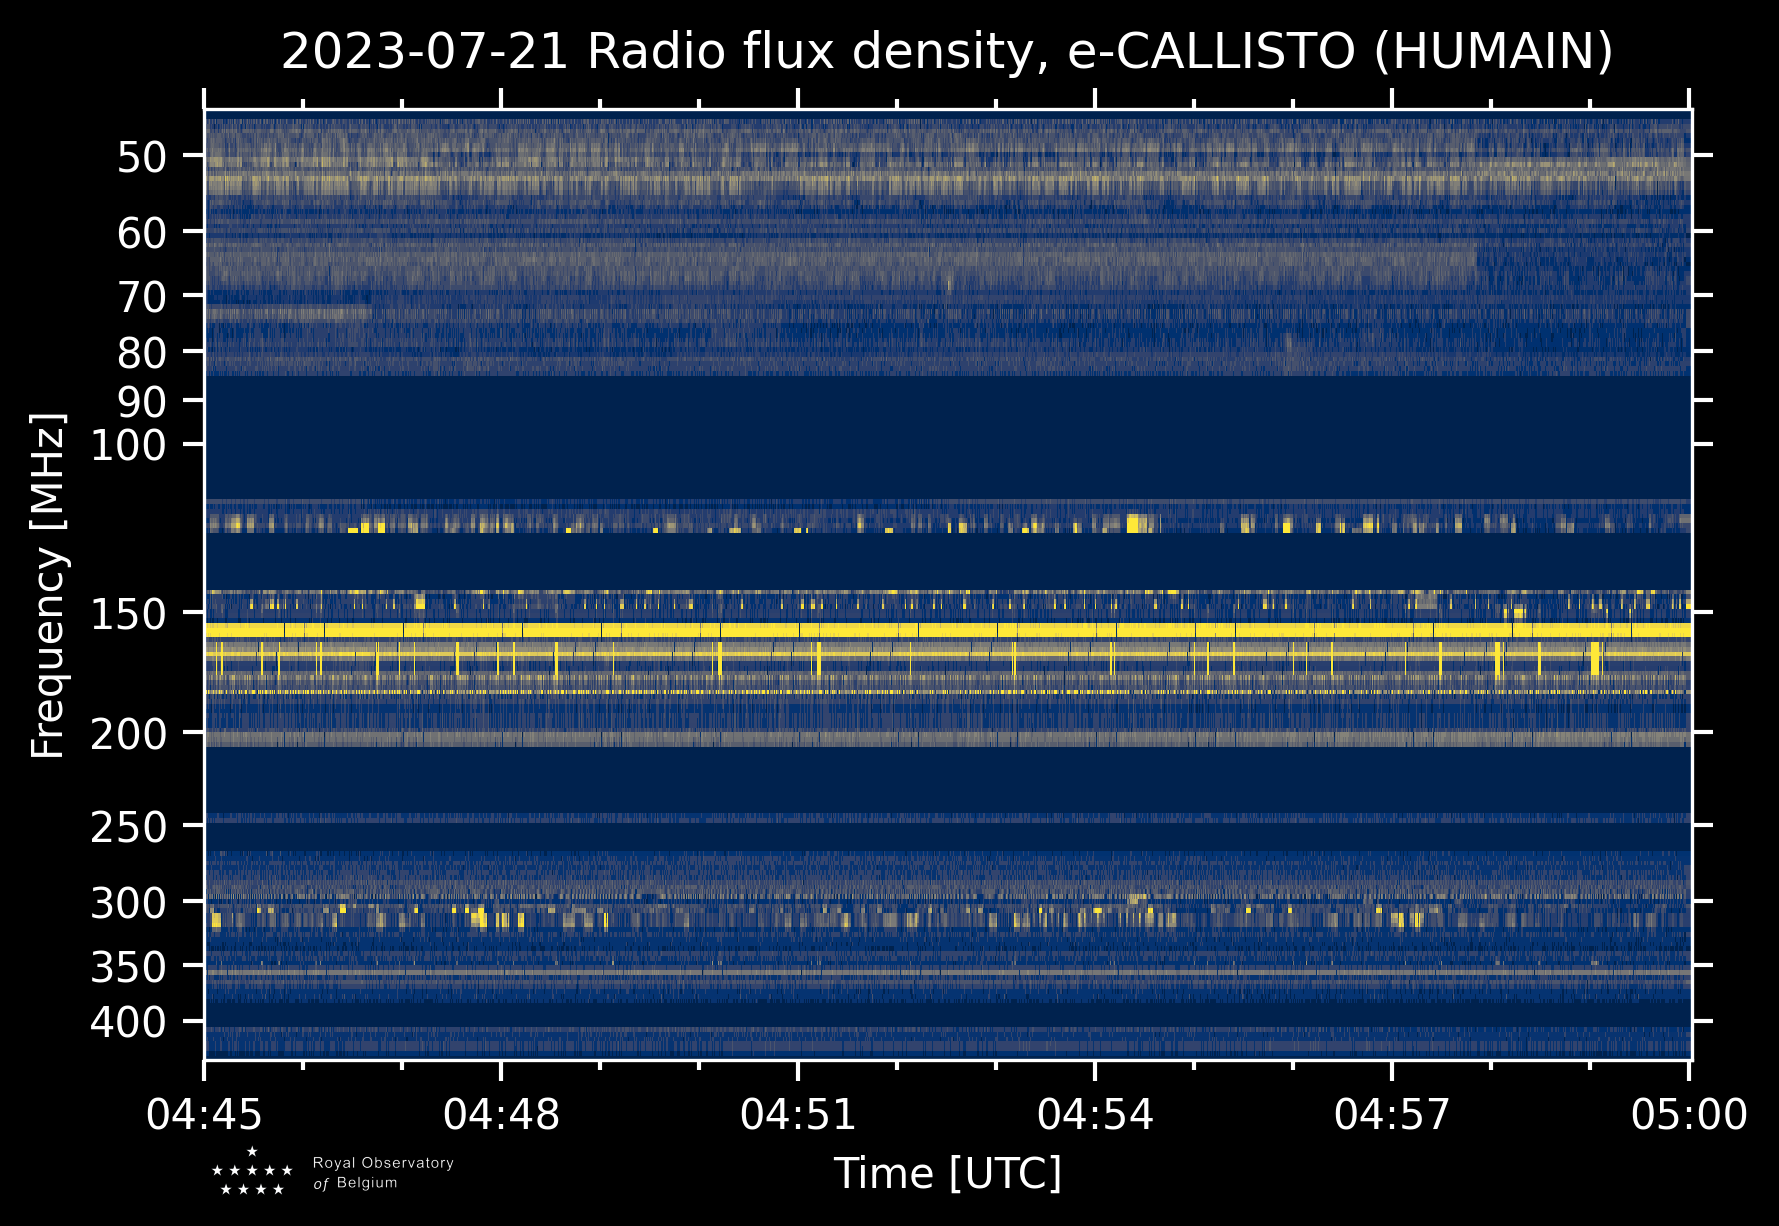Screen dimensions: 1779x1226
Task: Select the Time [UTC] axis label
Action: tap(947, 1173)
